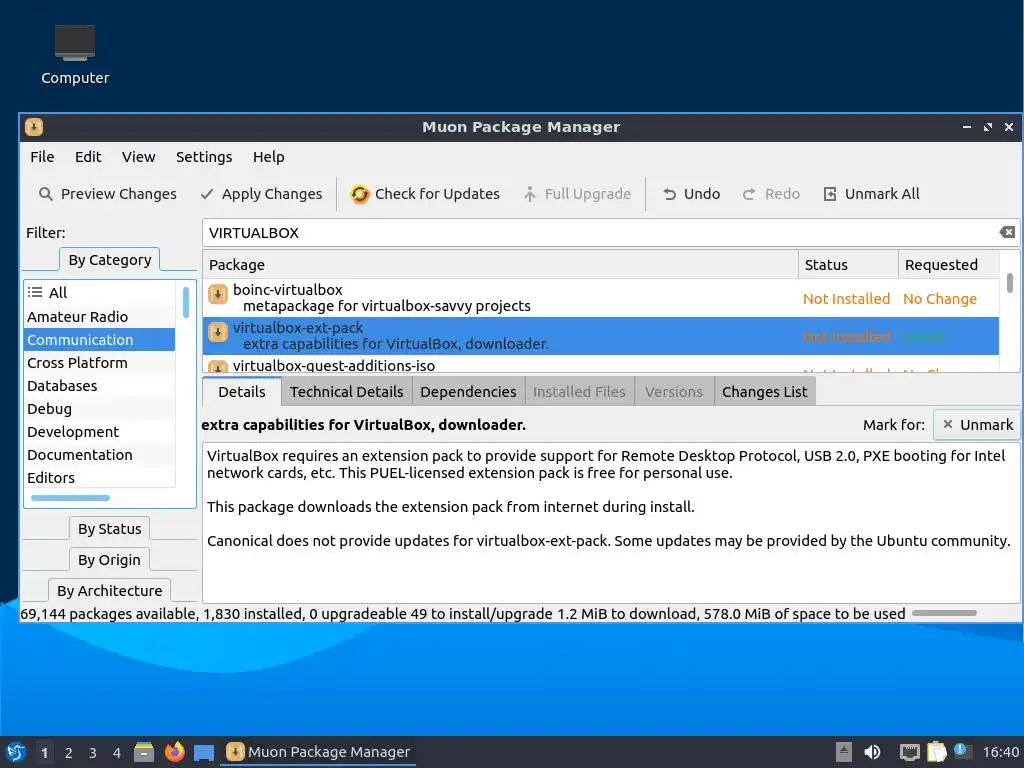The height and width of the screenshot is (768, 1024).
Task: Click the Muon app icon in title bar
Action: 34,127
